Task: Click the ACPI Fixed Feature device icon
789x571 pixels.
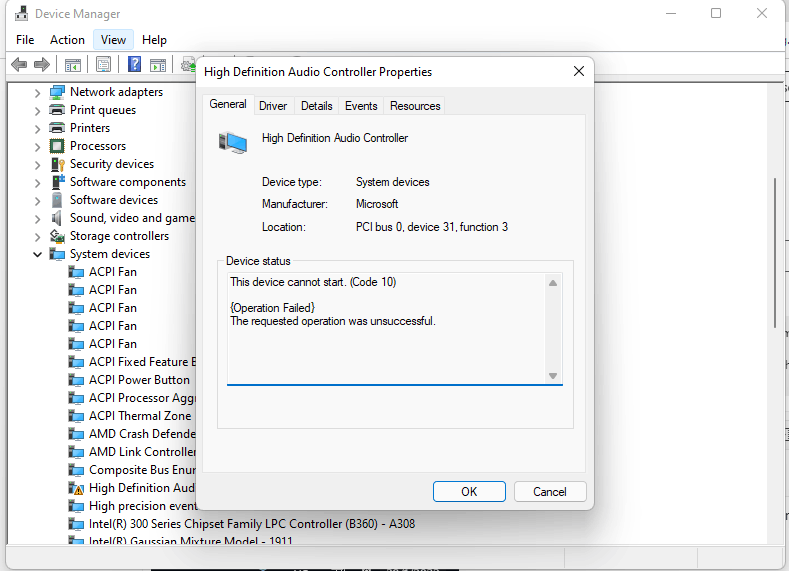Action: (x=76, y=362)
